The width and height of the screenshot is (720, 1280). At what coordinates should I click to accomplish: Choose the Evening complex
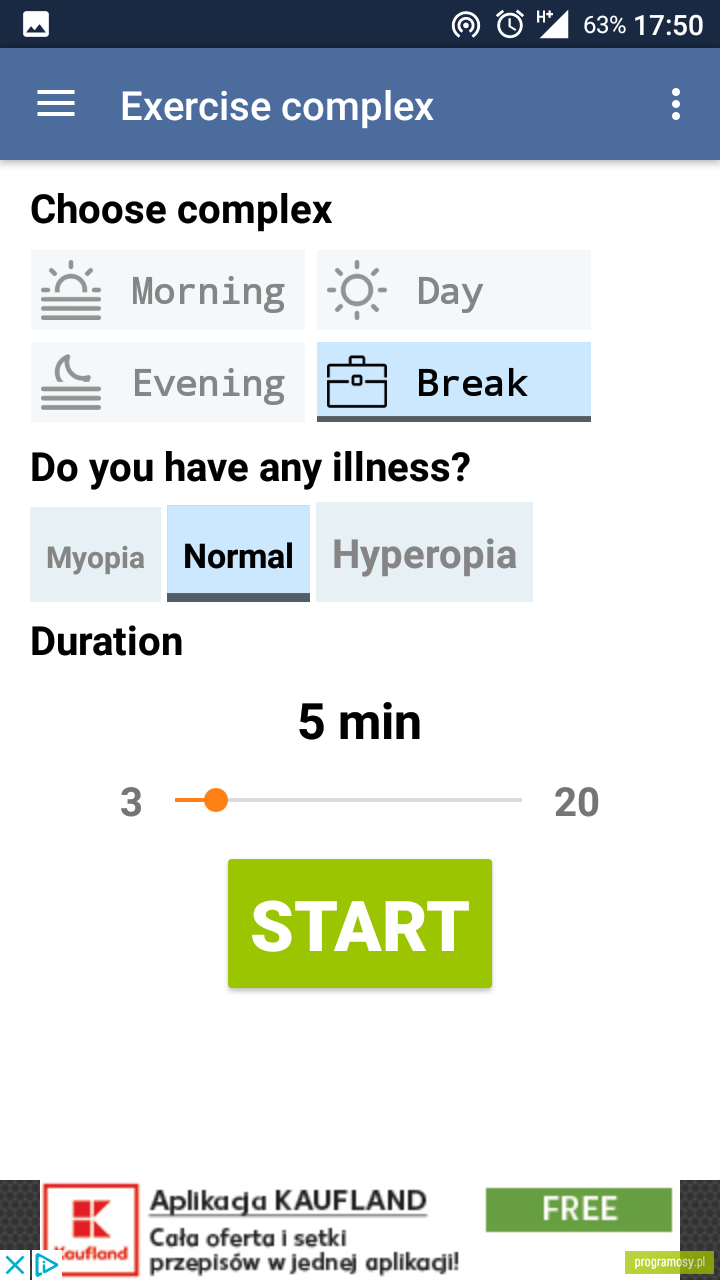tap(168, 382)
